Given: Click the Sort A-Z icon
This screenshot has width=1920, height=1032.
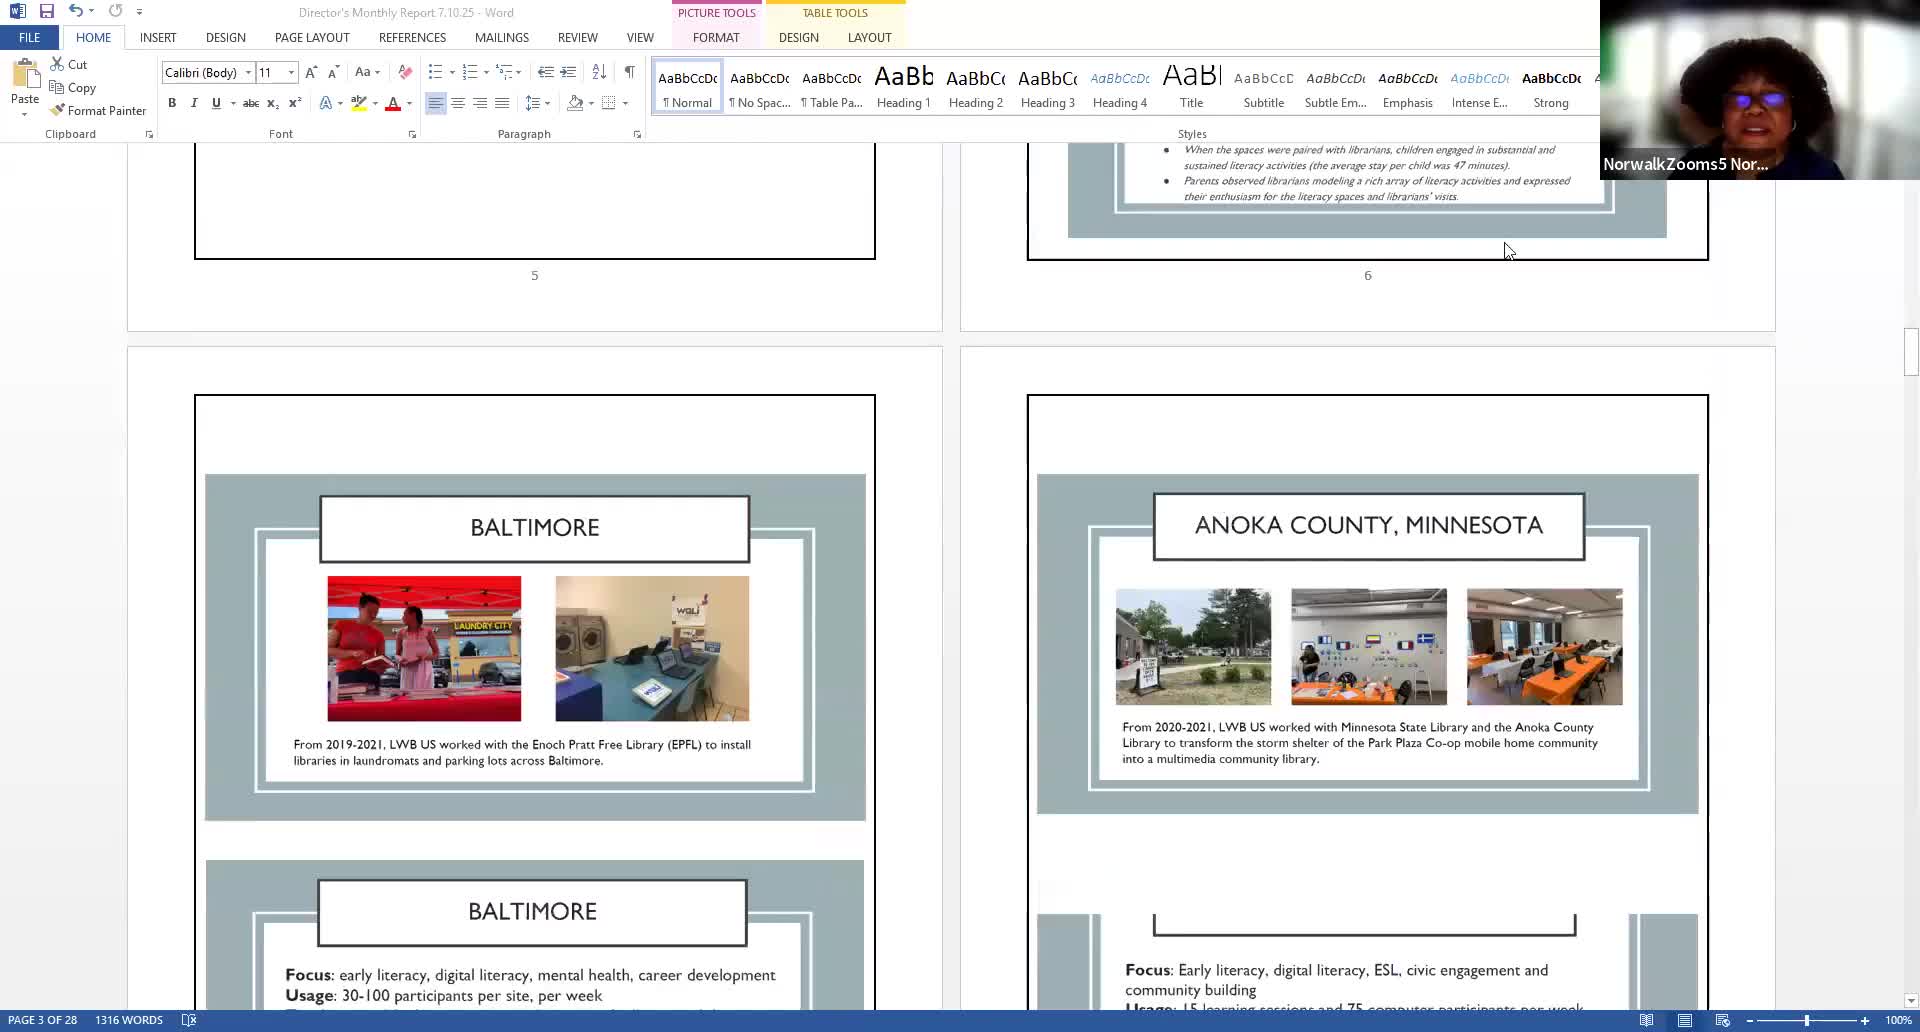Looking at the screenshot, I should pos(599,72).
